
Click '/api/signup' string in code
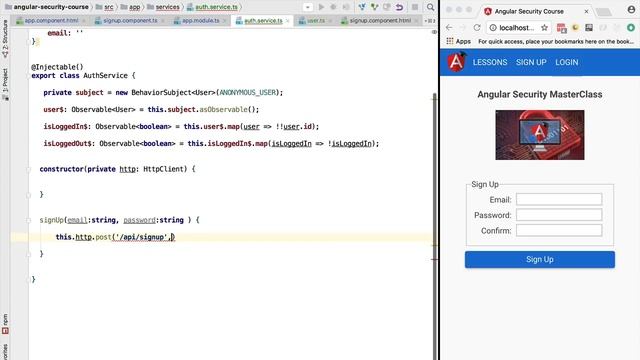pyautogui.click(x=142, y=237)
